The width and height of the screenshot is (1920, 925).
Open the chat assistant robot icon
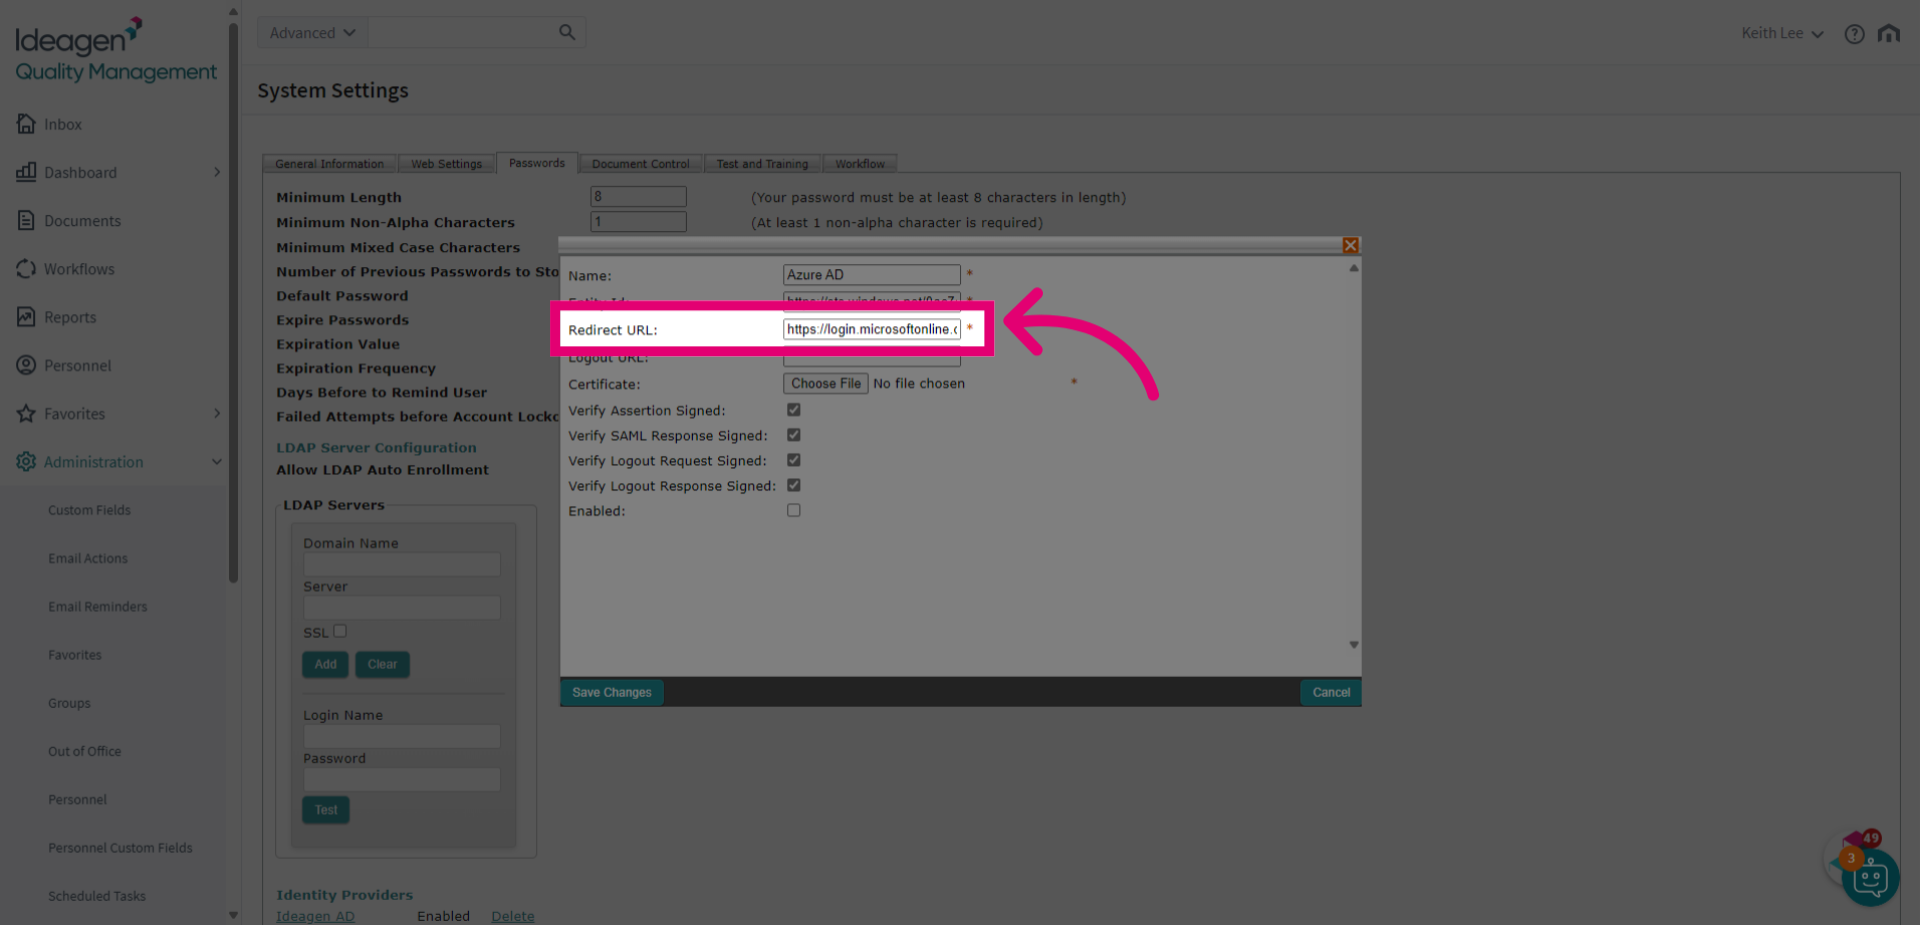(1869, 878)
